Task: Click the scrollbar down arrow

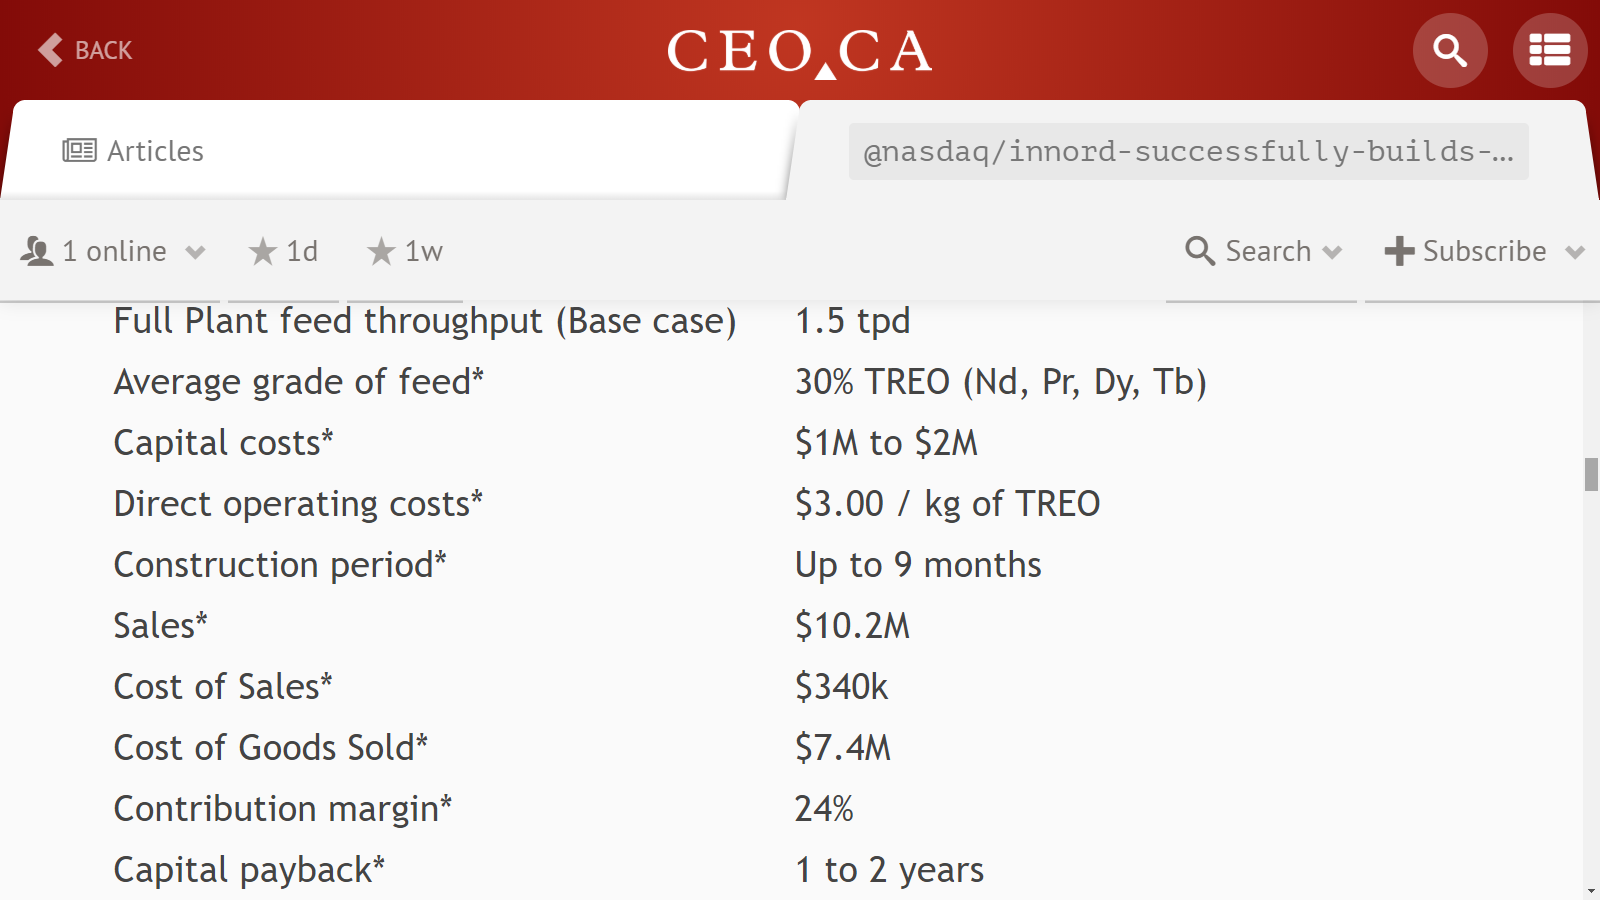Action: [1591, 891]
